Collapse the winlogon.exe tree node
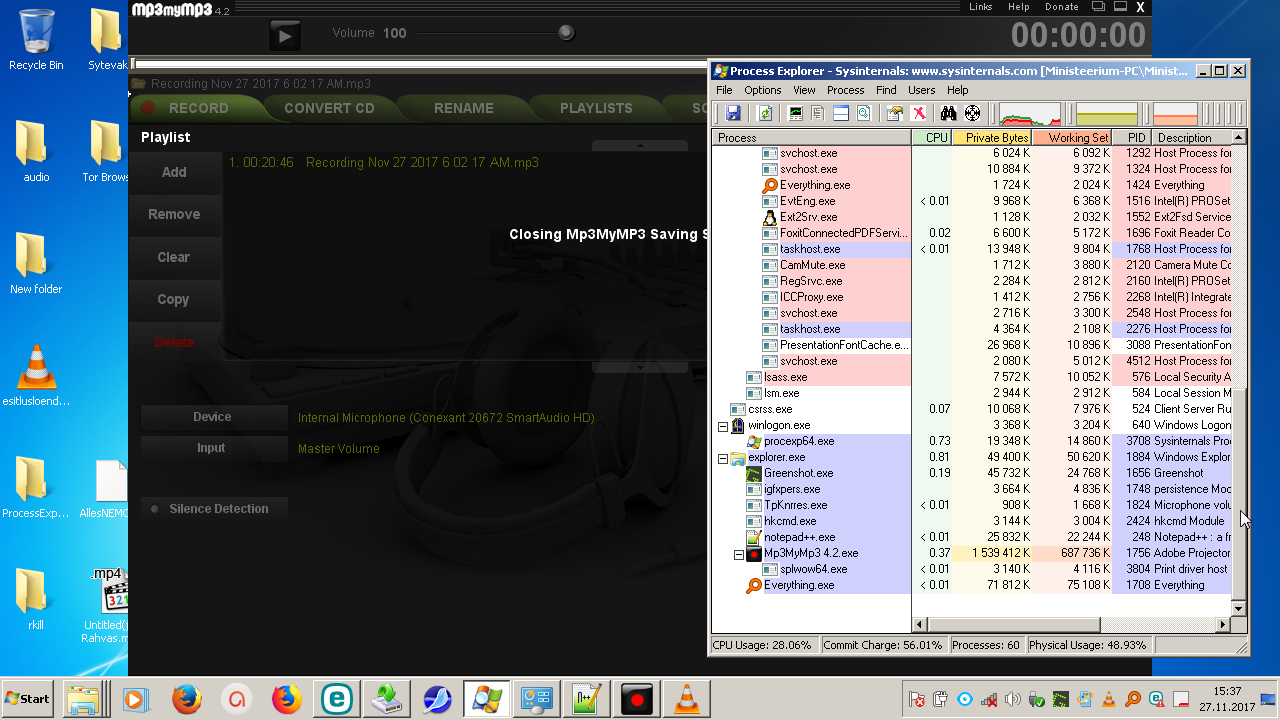1280x720 pixels. coord(723,426)
